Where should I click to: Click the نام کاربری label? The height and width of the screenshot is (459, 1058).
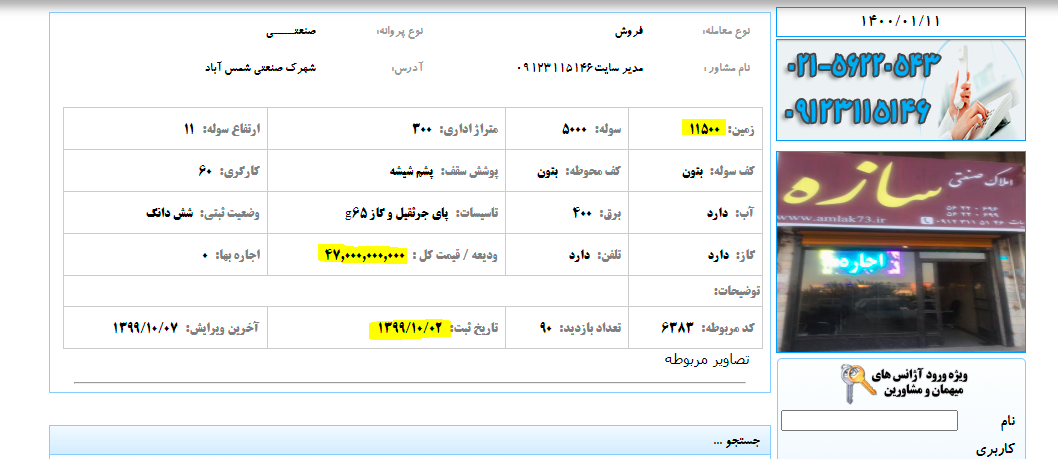pos(995,435)
